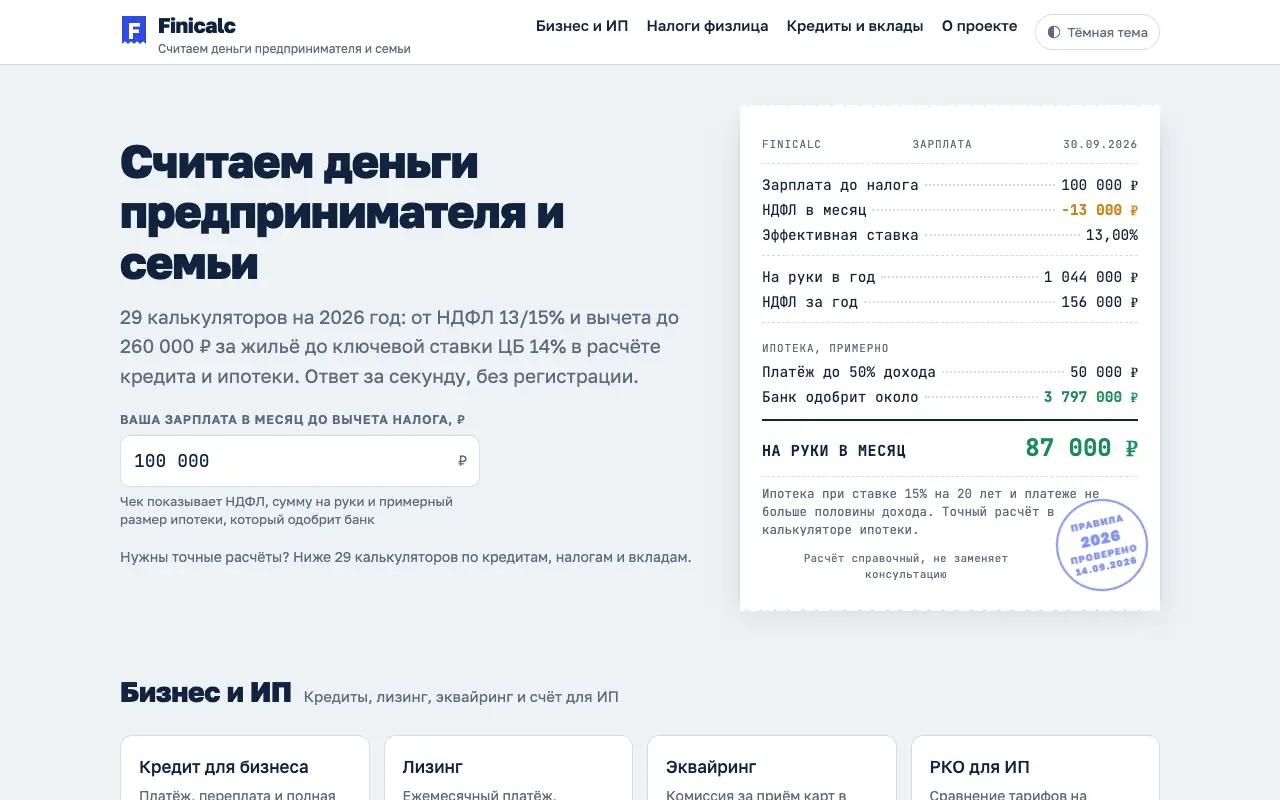Click the header tagline under Finicalc
Viewport: 1280px width, 800px height.
(x=284, y=48)
